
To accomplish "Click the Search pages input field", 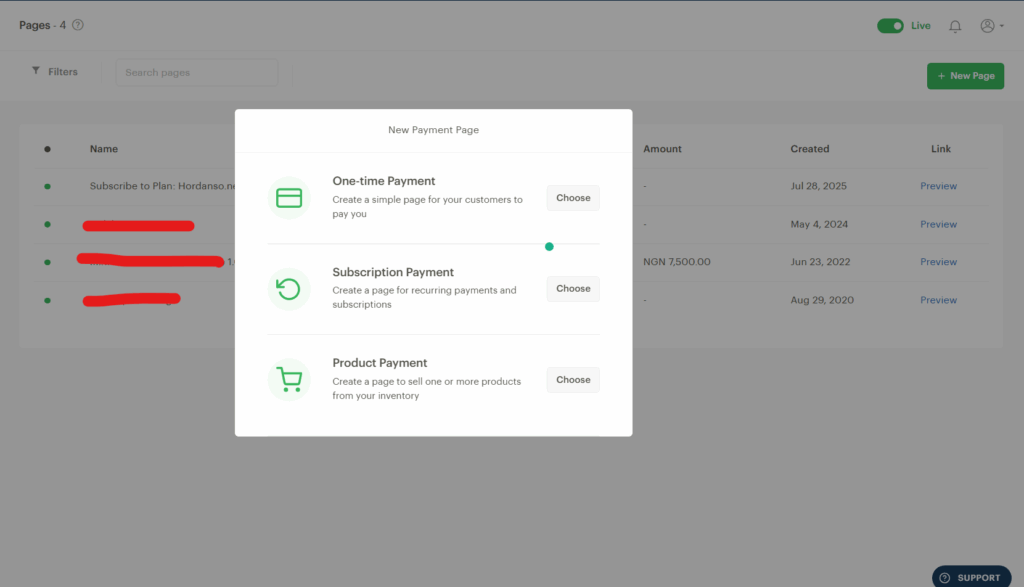I will point(197,72).
